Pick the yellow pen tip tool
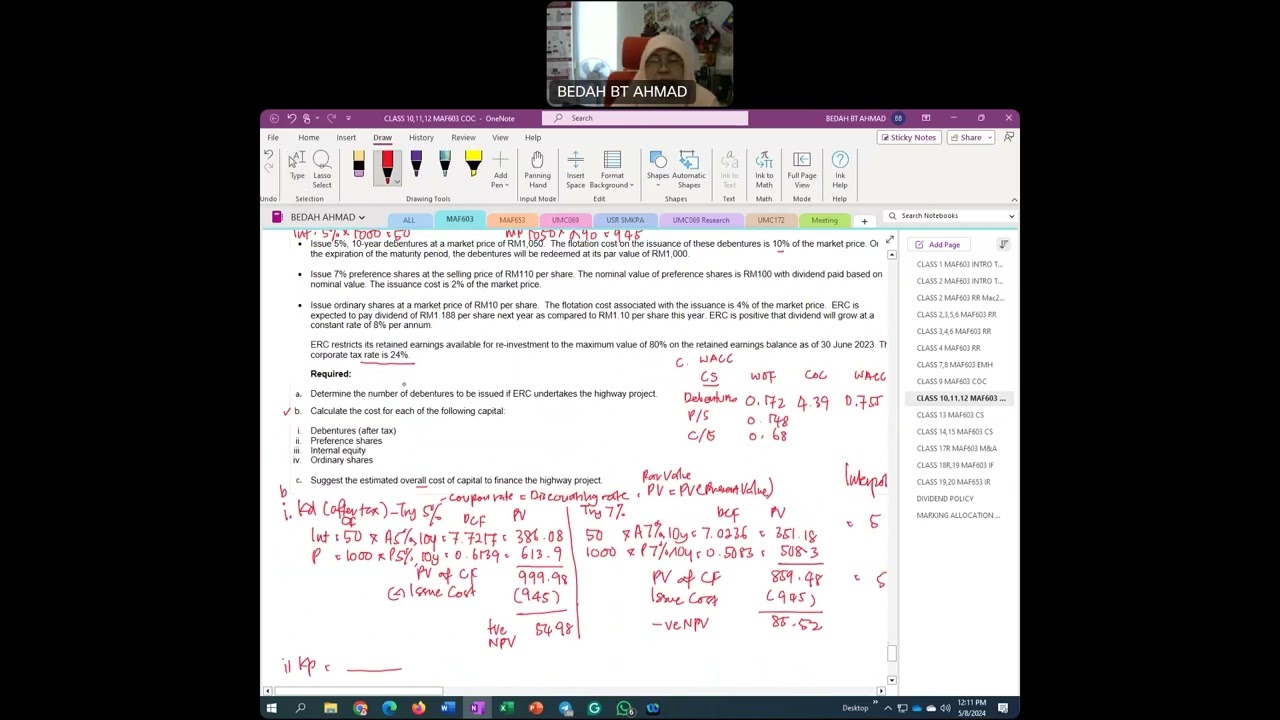1280x720 pixels. click(359, 166)
